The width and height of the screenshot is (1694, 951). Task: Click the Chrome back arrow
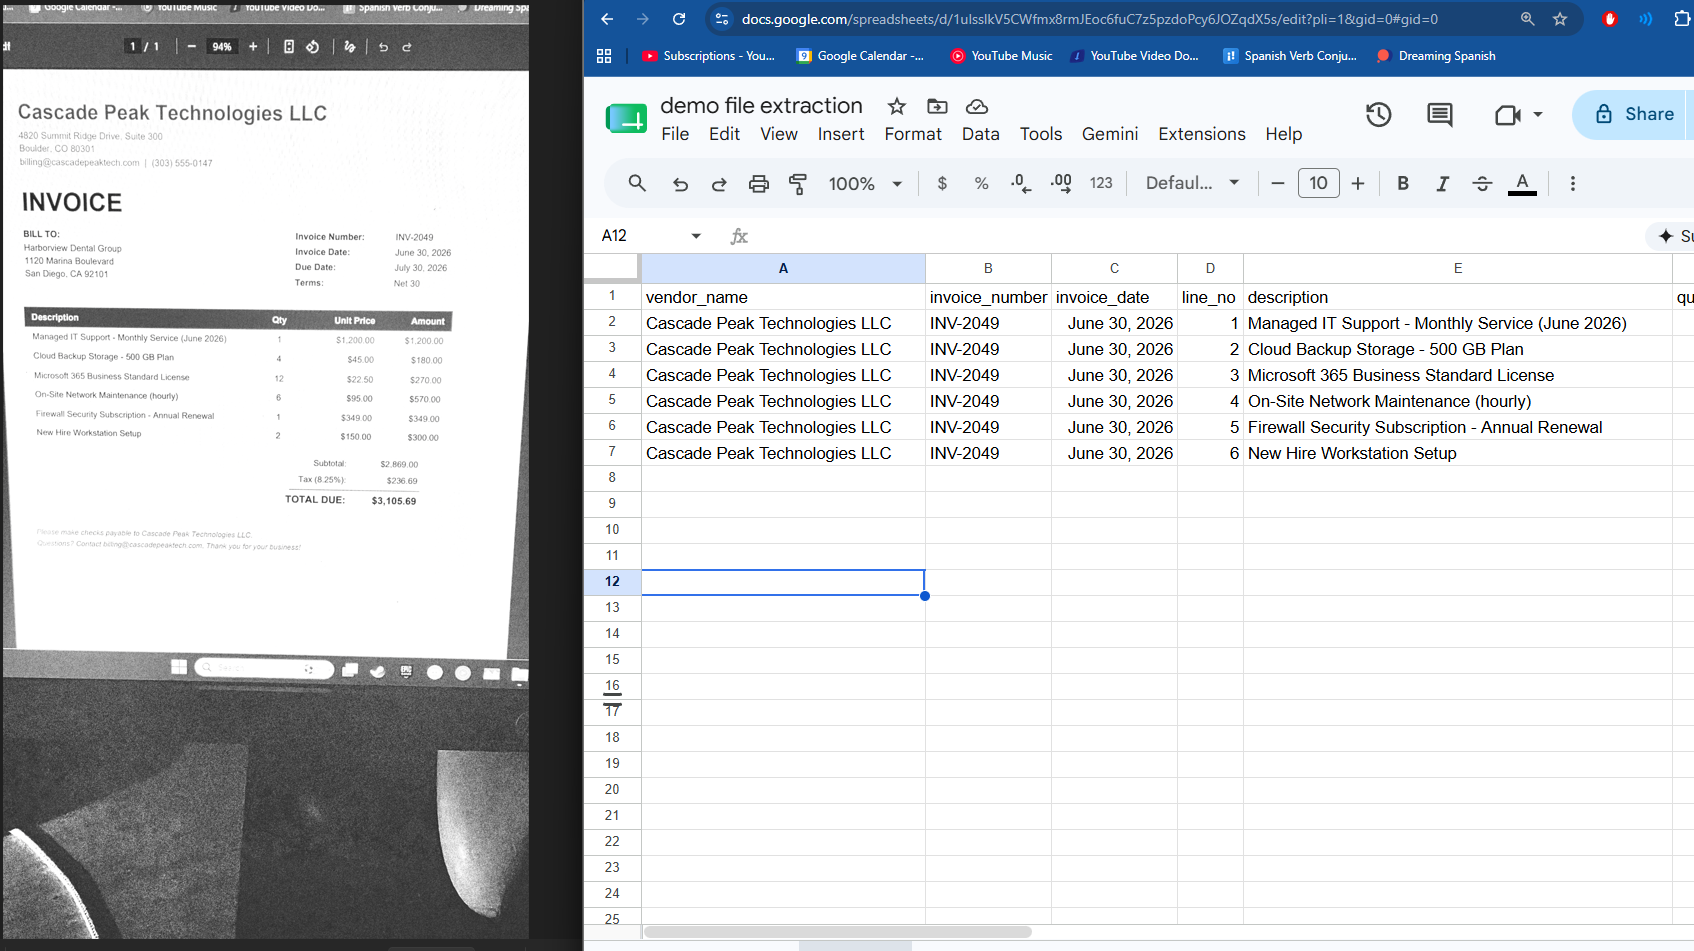[607, 19]
